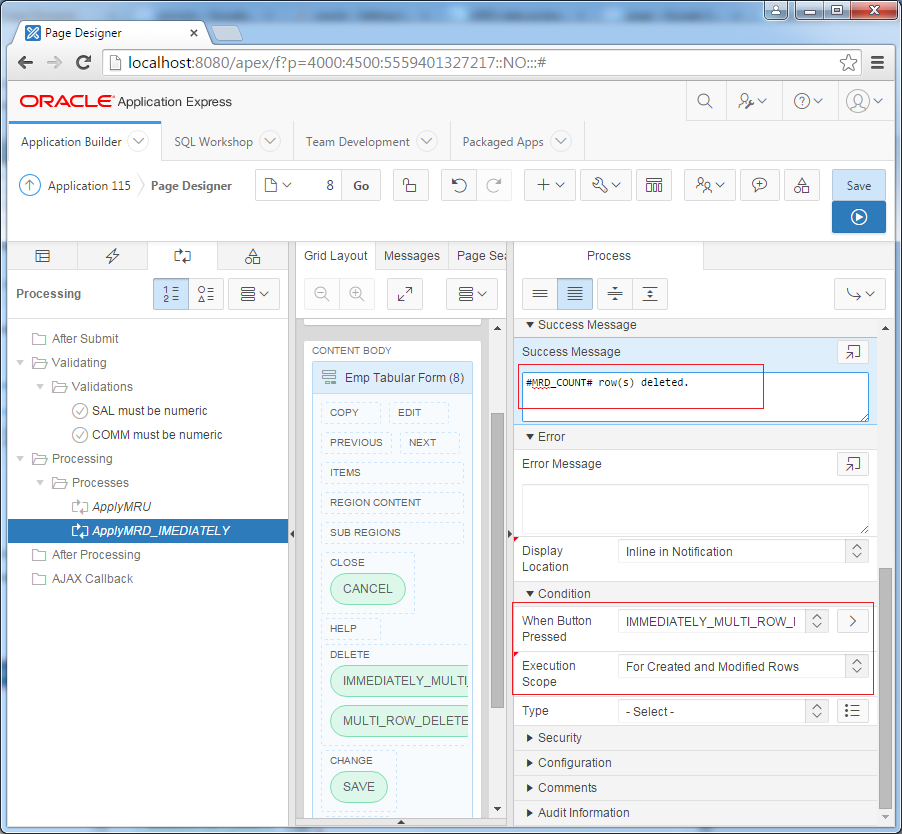Select SAL must be numeric validation
Image resolution: width=902 pixels, height=834 pixels.
(x=150, y=411)
